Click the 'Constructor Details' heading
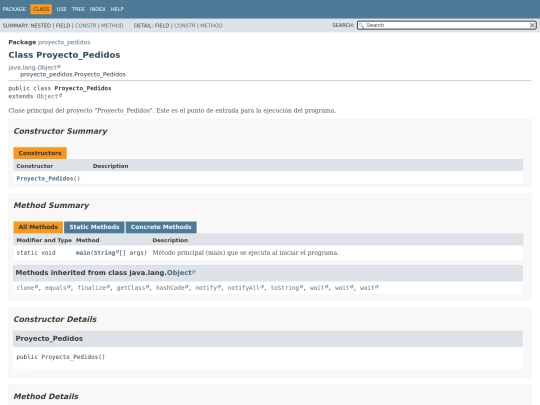The height and width of the screenshot is (405, 540). (55, 319)
